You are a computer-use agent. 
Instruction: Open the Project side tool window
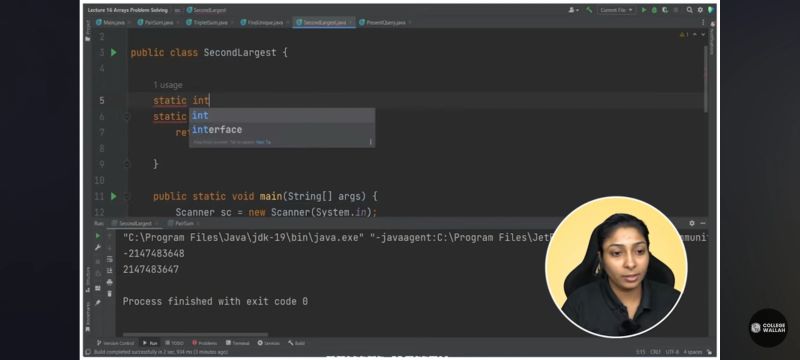click(87, 31)
